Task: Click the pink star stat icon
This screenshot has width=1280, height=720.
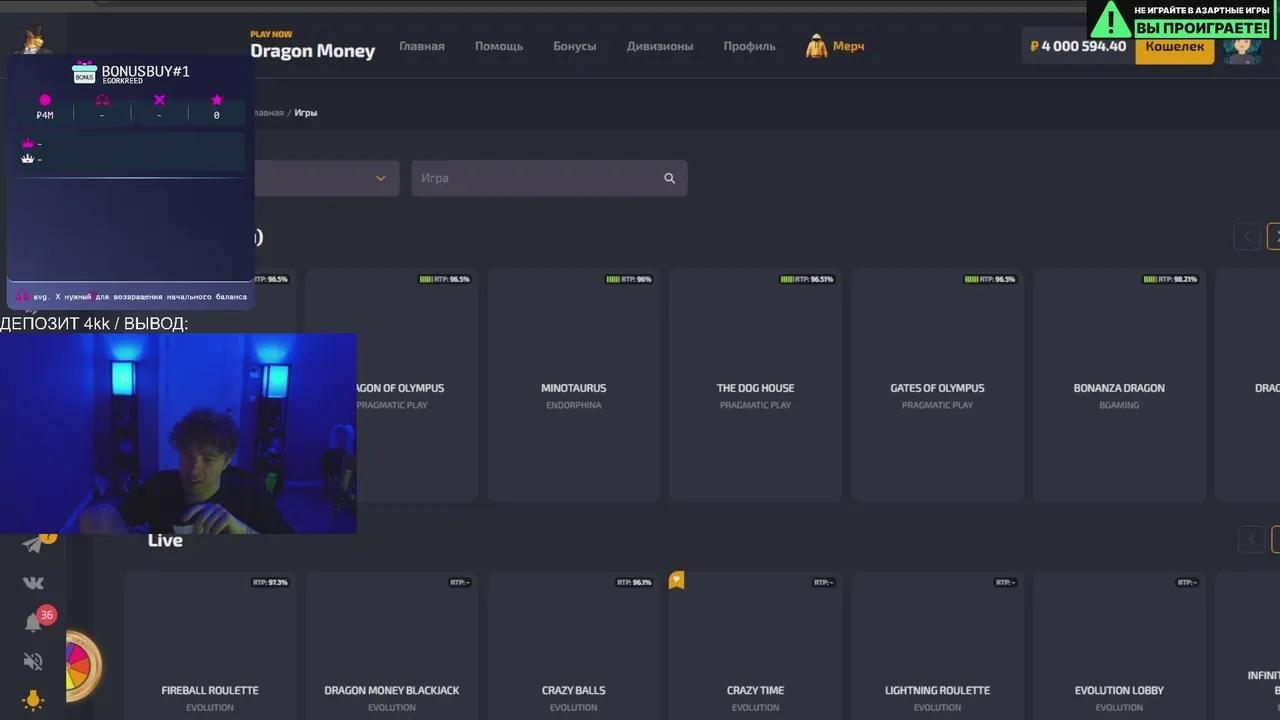Action: tap(217, 100)
